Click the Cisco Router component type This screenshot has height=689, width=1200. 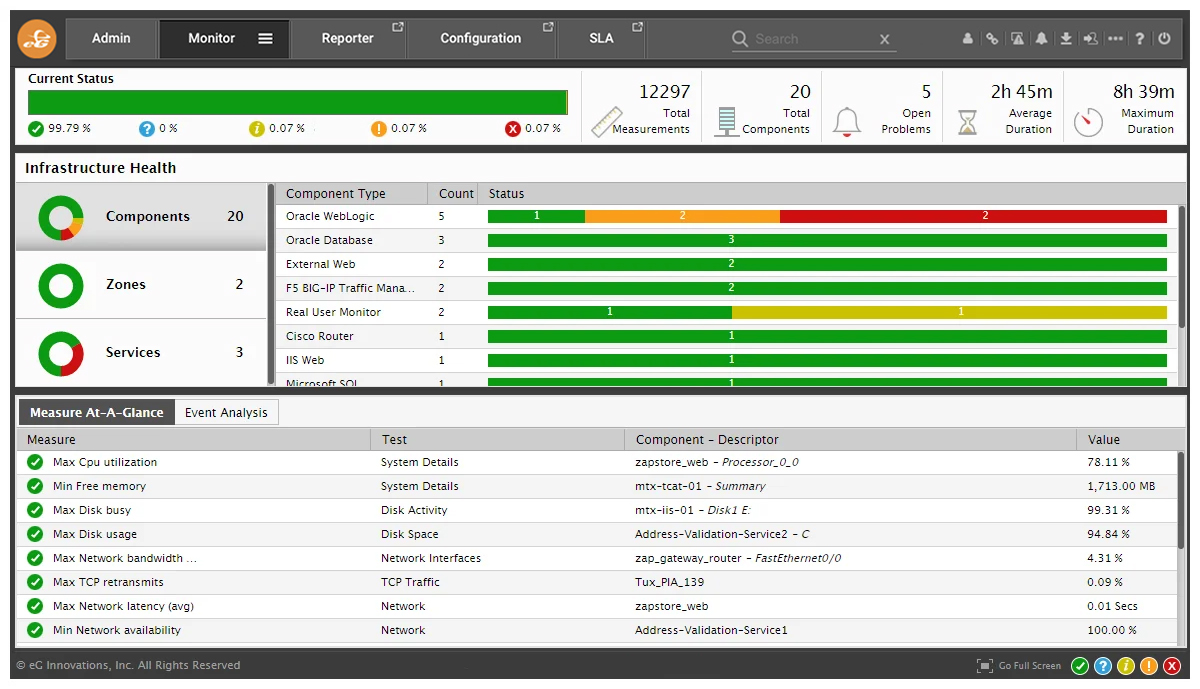tap(320, 336)
